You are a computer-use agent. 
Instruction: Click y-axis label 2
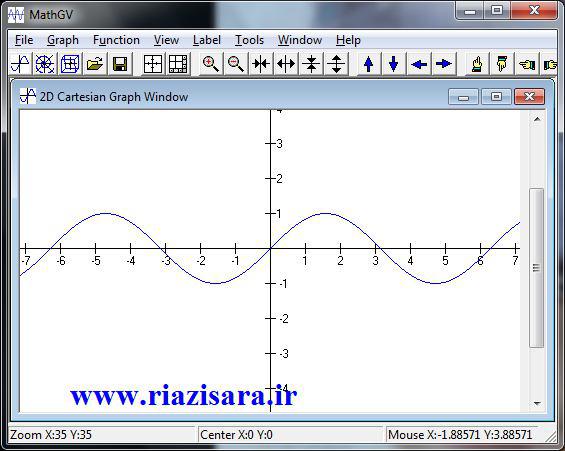tap(279, 179)
